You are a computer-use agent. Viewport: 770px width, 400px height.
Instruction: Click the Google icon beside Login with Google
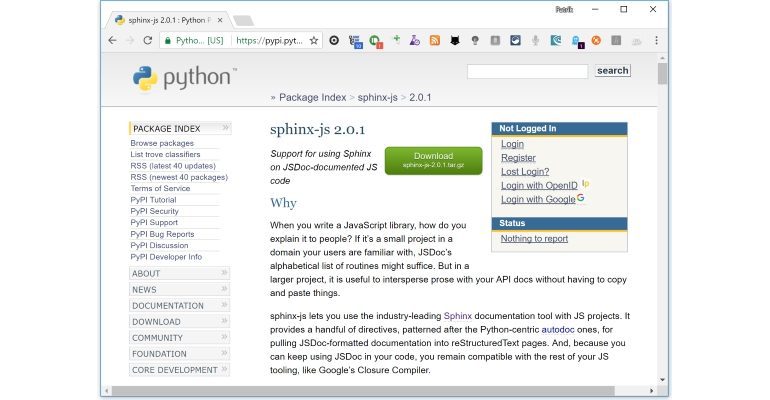point(581,198)
